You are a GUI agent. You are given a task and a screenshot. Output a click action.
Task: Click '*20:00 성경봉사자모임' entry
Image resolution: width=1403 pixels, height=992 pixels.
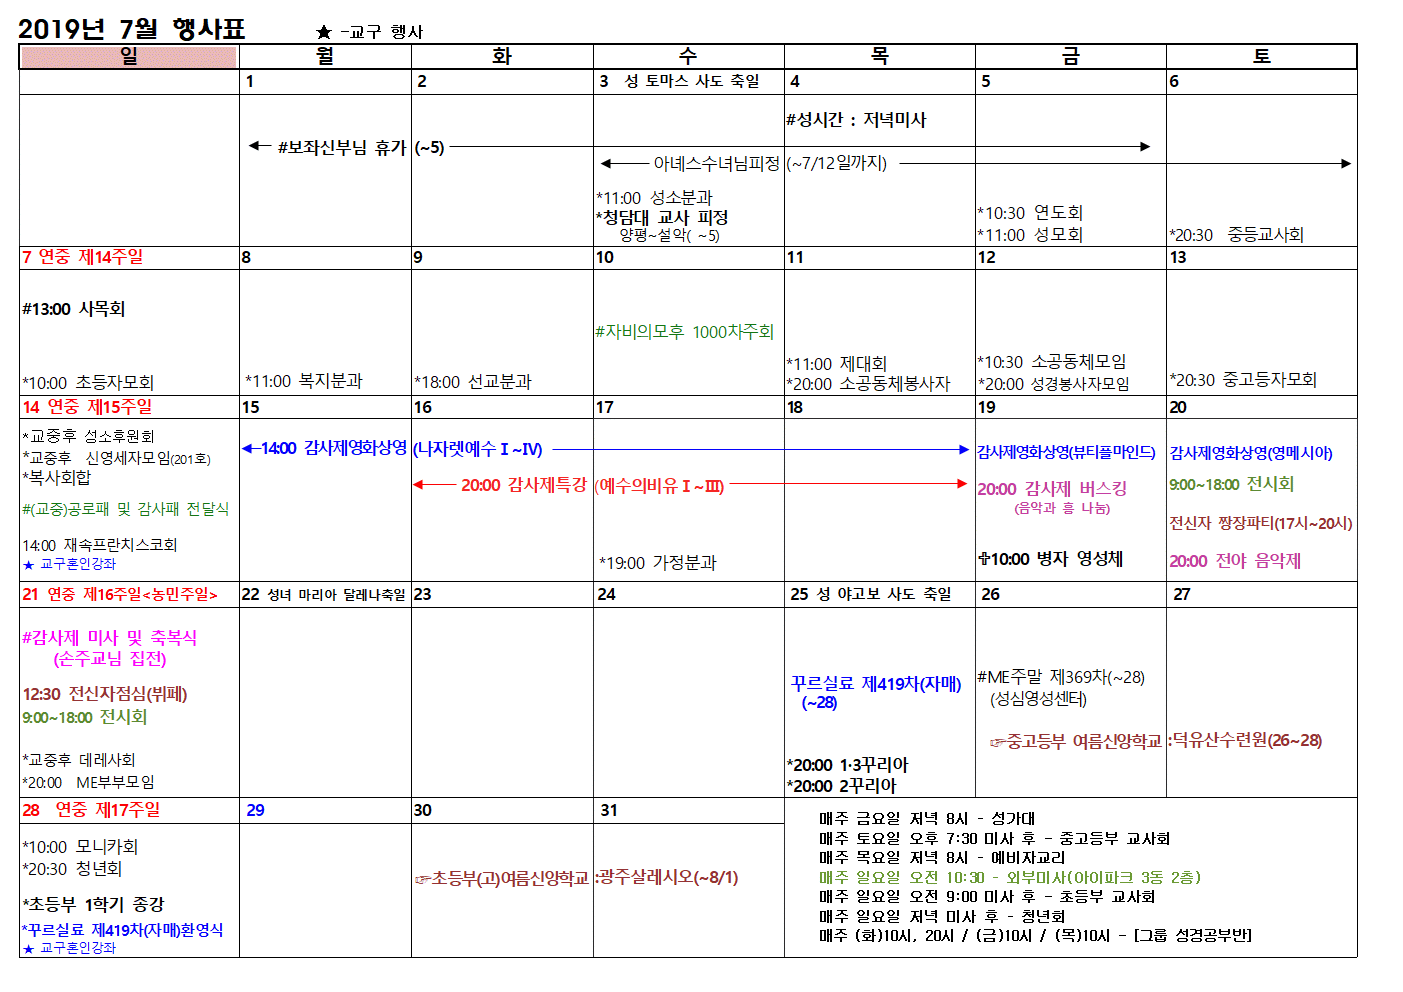[1053, 384]
